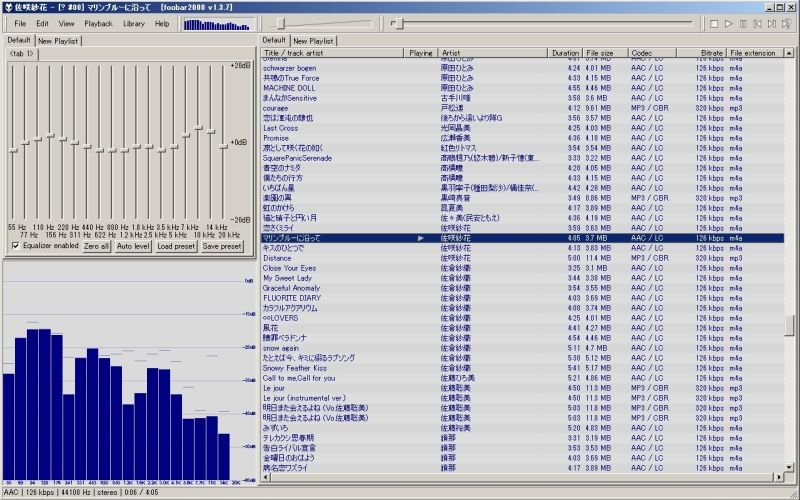Open the Library menu
This screenshot has height=500, width=800.
[134, 23]
